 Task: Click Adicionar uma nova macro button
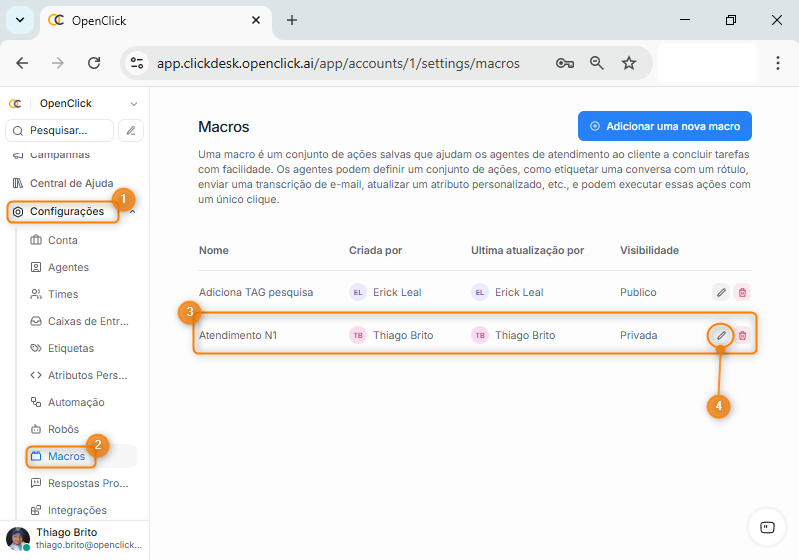(x=664, y=126)
